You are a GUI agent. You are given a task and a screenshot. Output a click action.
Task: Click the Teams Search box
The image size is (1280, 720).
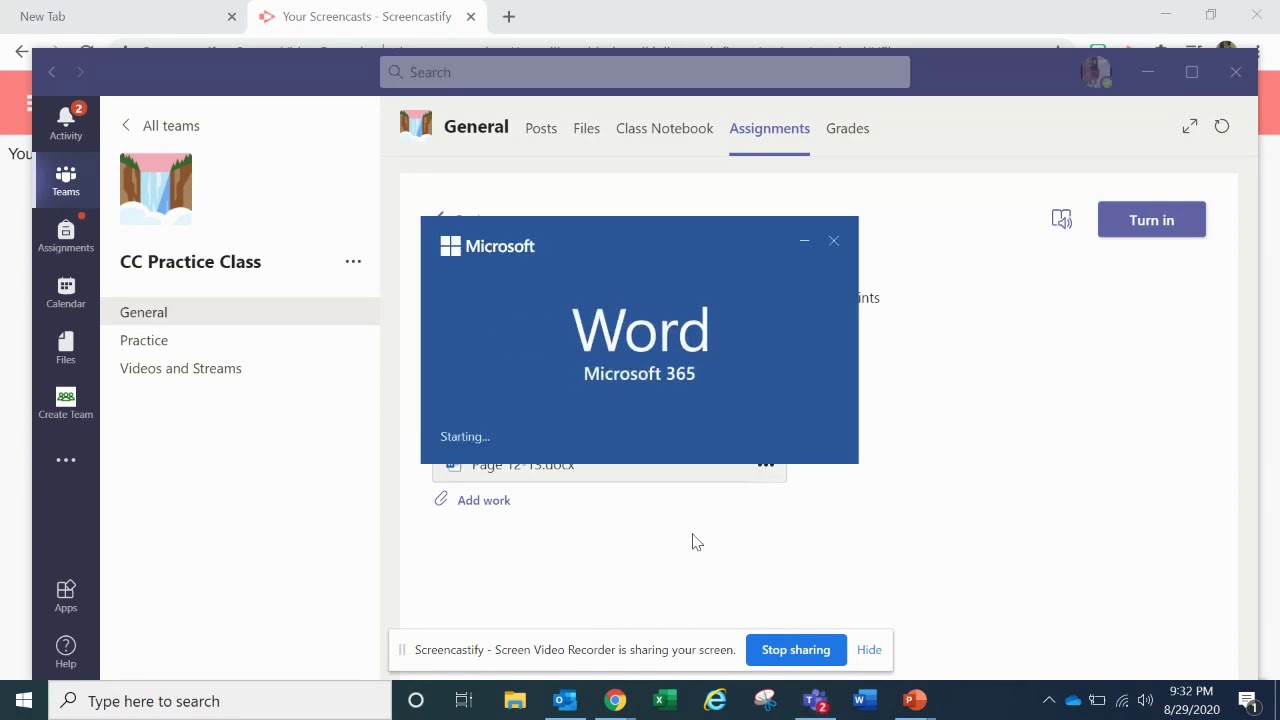coord(645,72)
